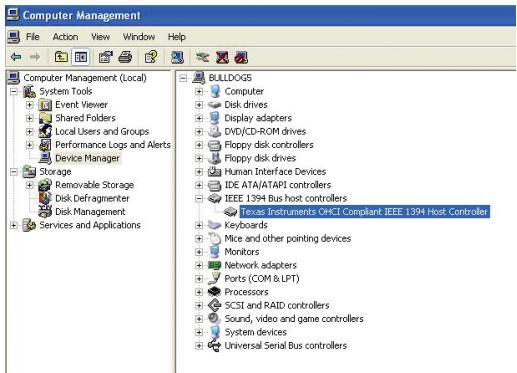The image size is (517, 373).
Task: Open the Help menu
Action: pyautogui.click(x=177, y=37)
